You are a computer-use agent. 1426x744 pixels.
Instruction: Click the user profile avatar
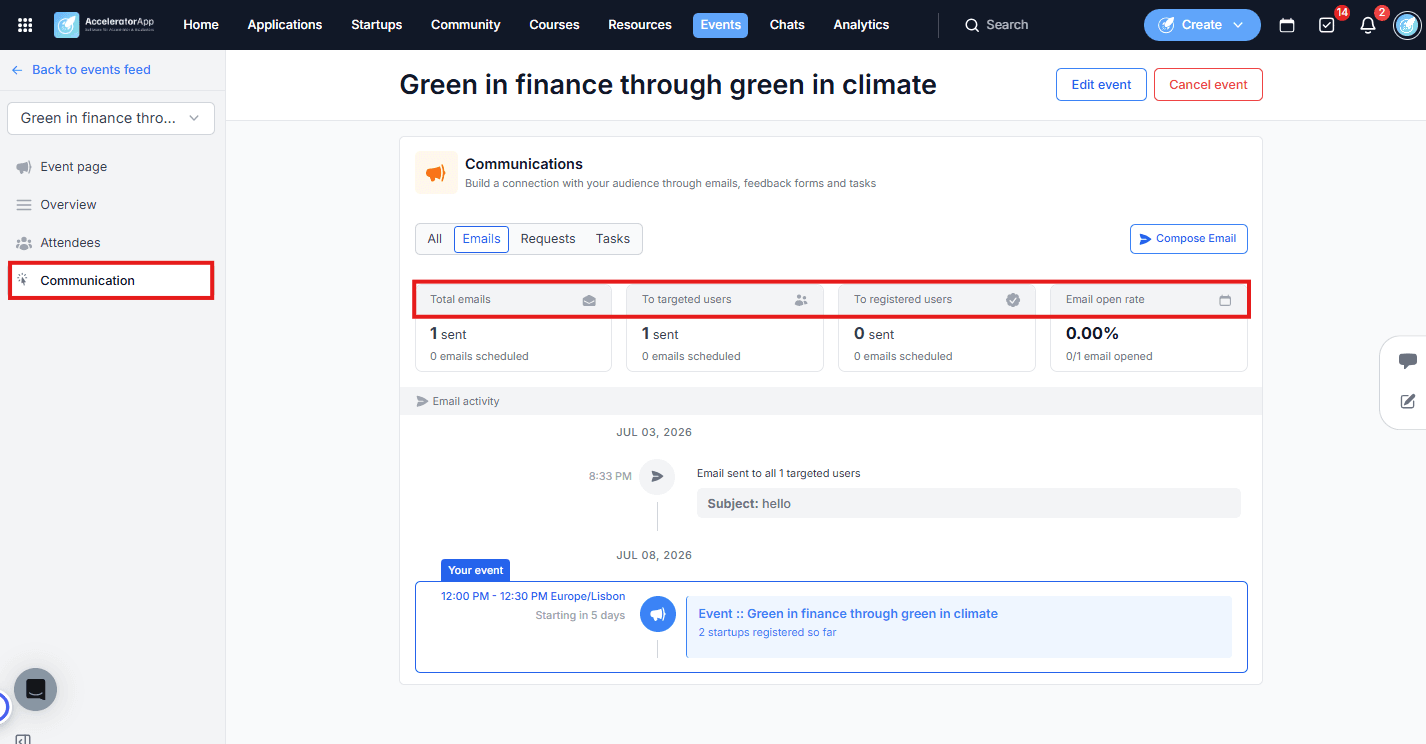coord(1407,25)
